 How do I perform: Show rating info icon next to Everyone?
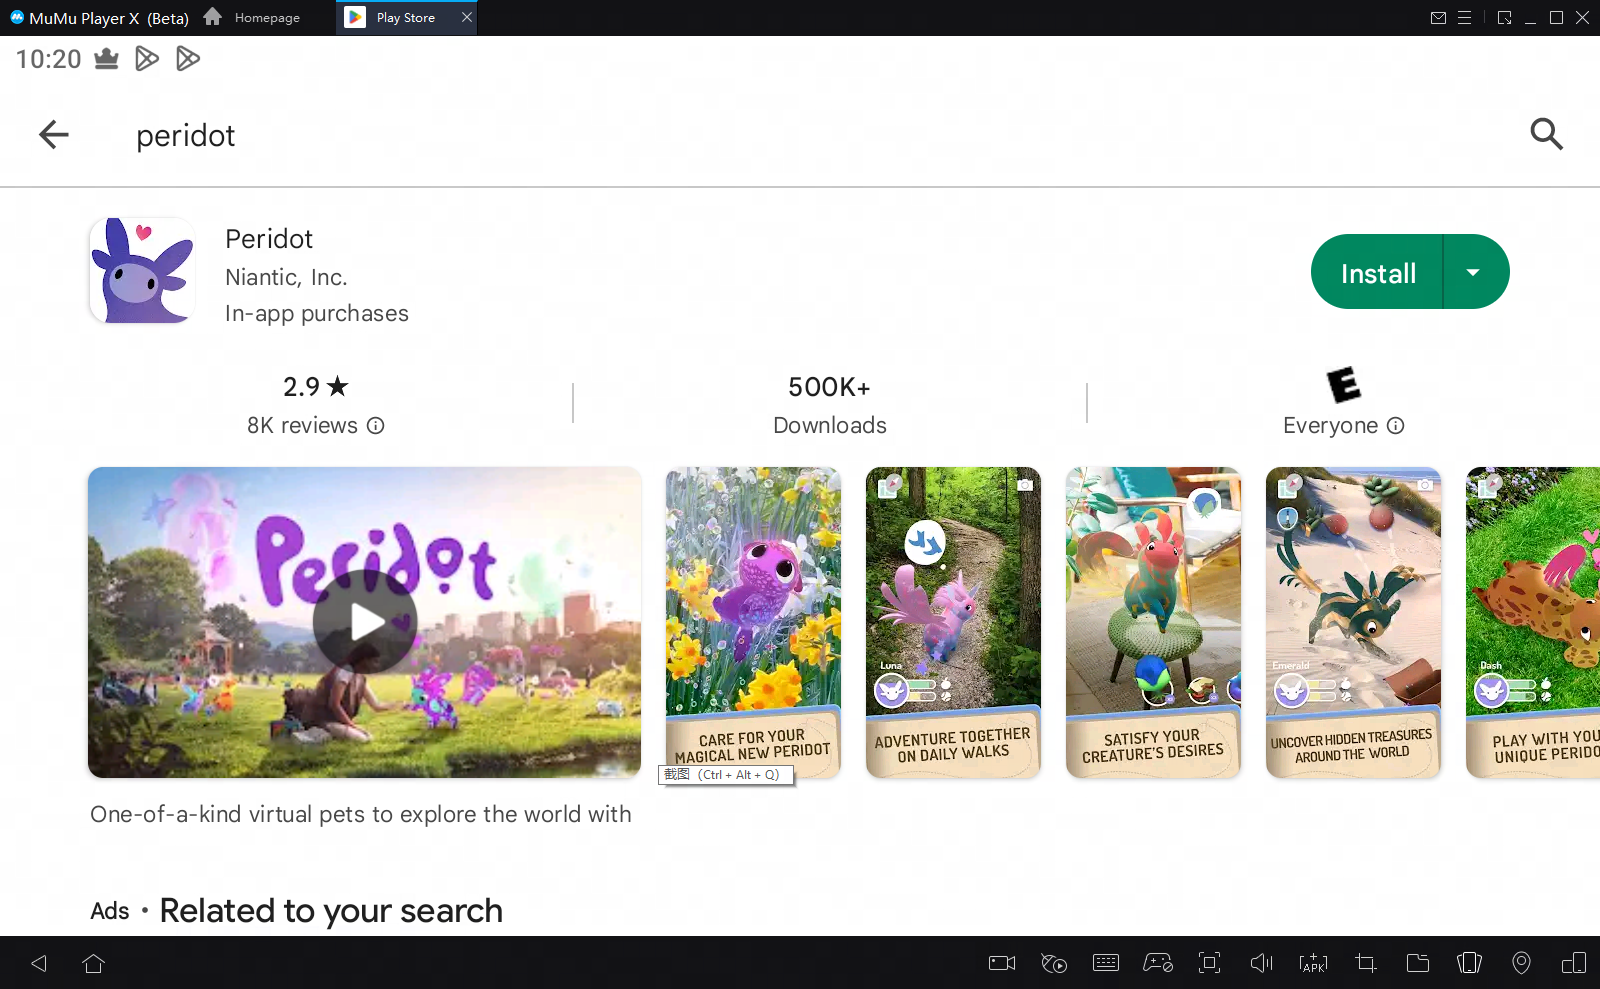click(1396, 426)
